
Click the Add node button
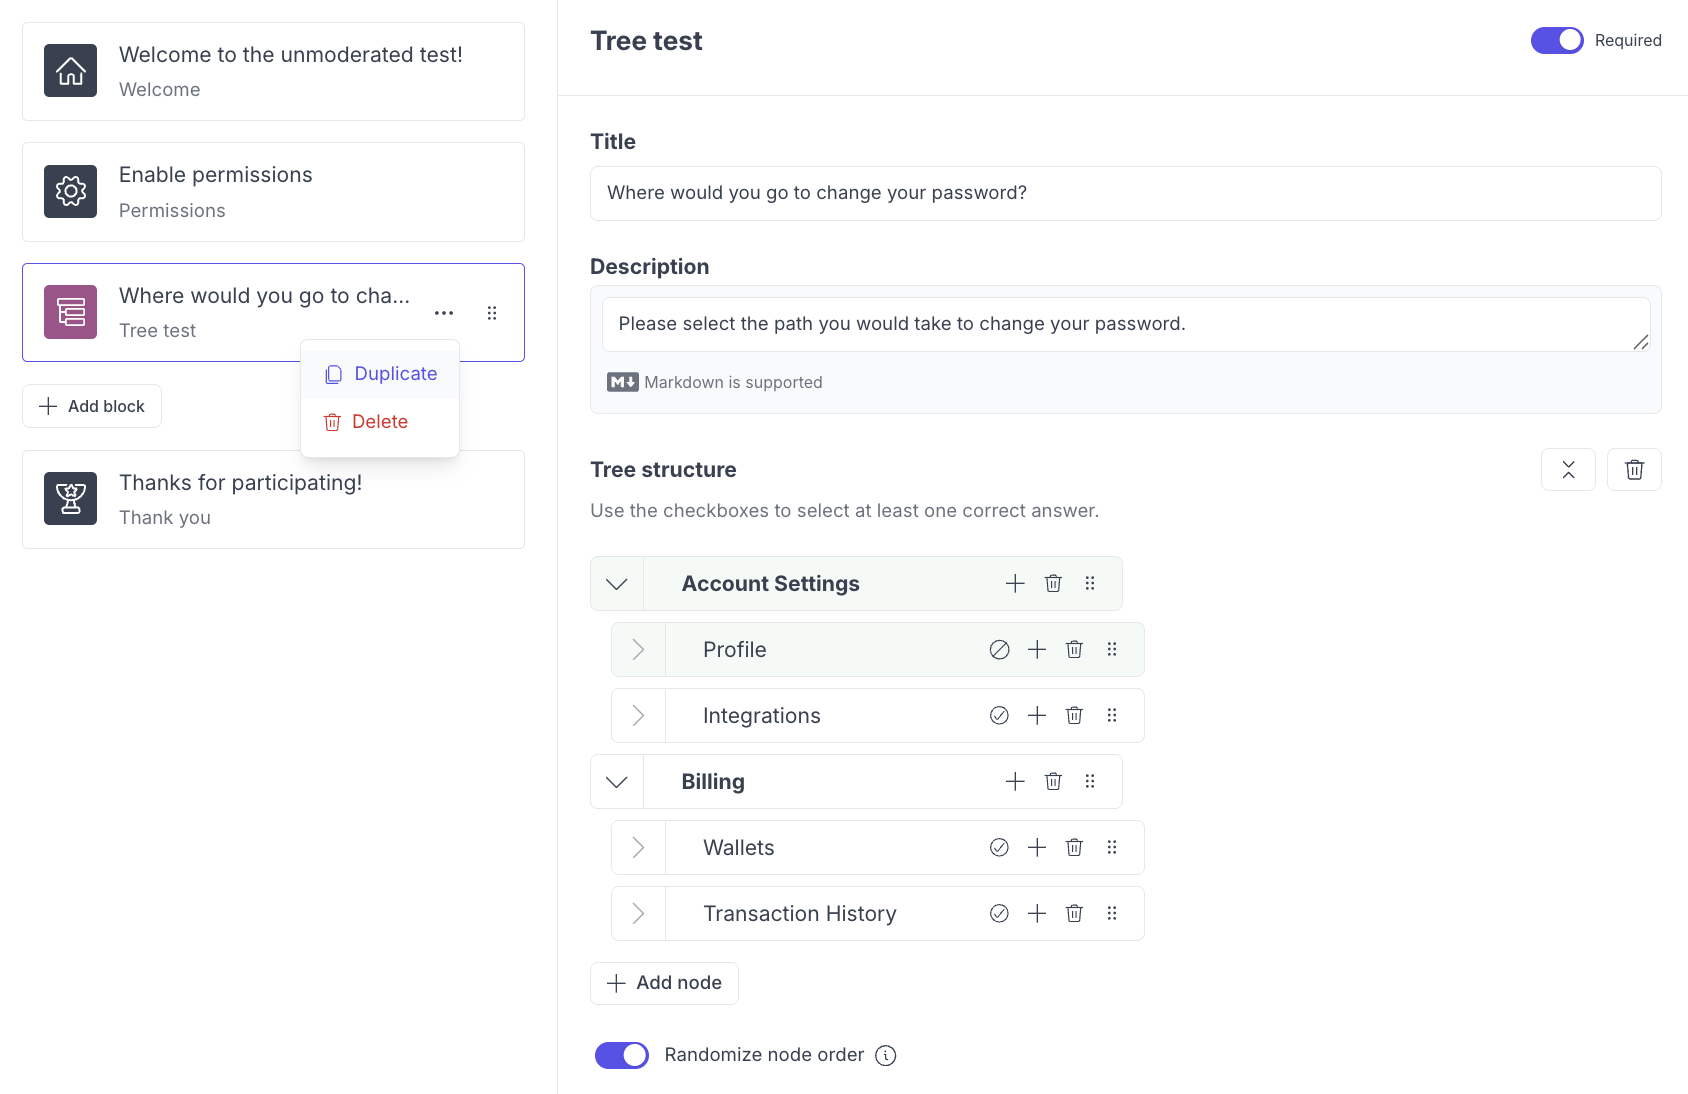click(x=664, y=984)
